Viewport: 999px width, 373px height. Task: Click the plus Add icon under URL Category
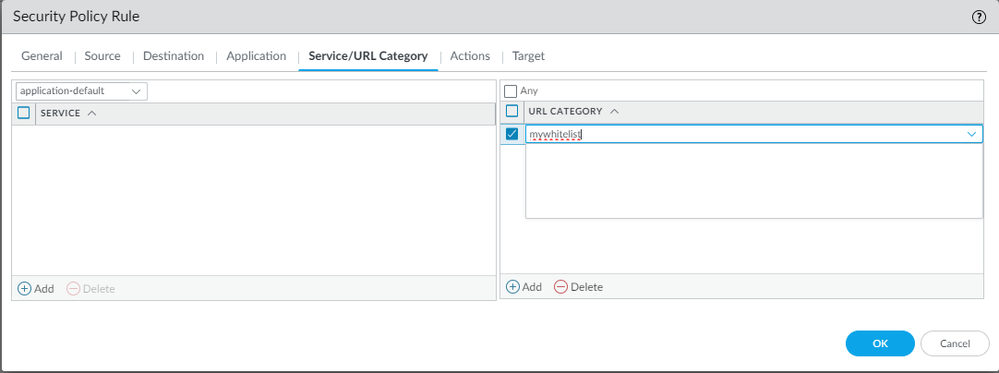click(x=512, y=286)
